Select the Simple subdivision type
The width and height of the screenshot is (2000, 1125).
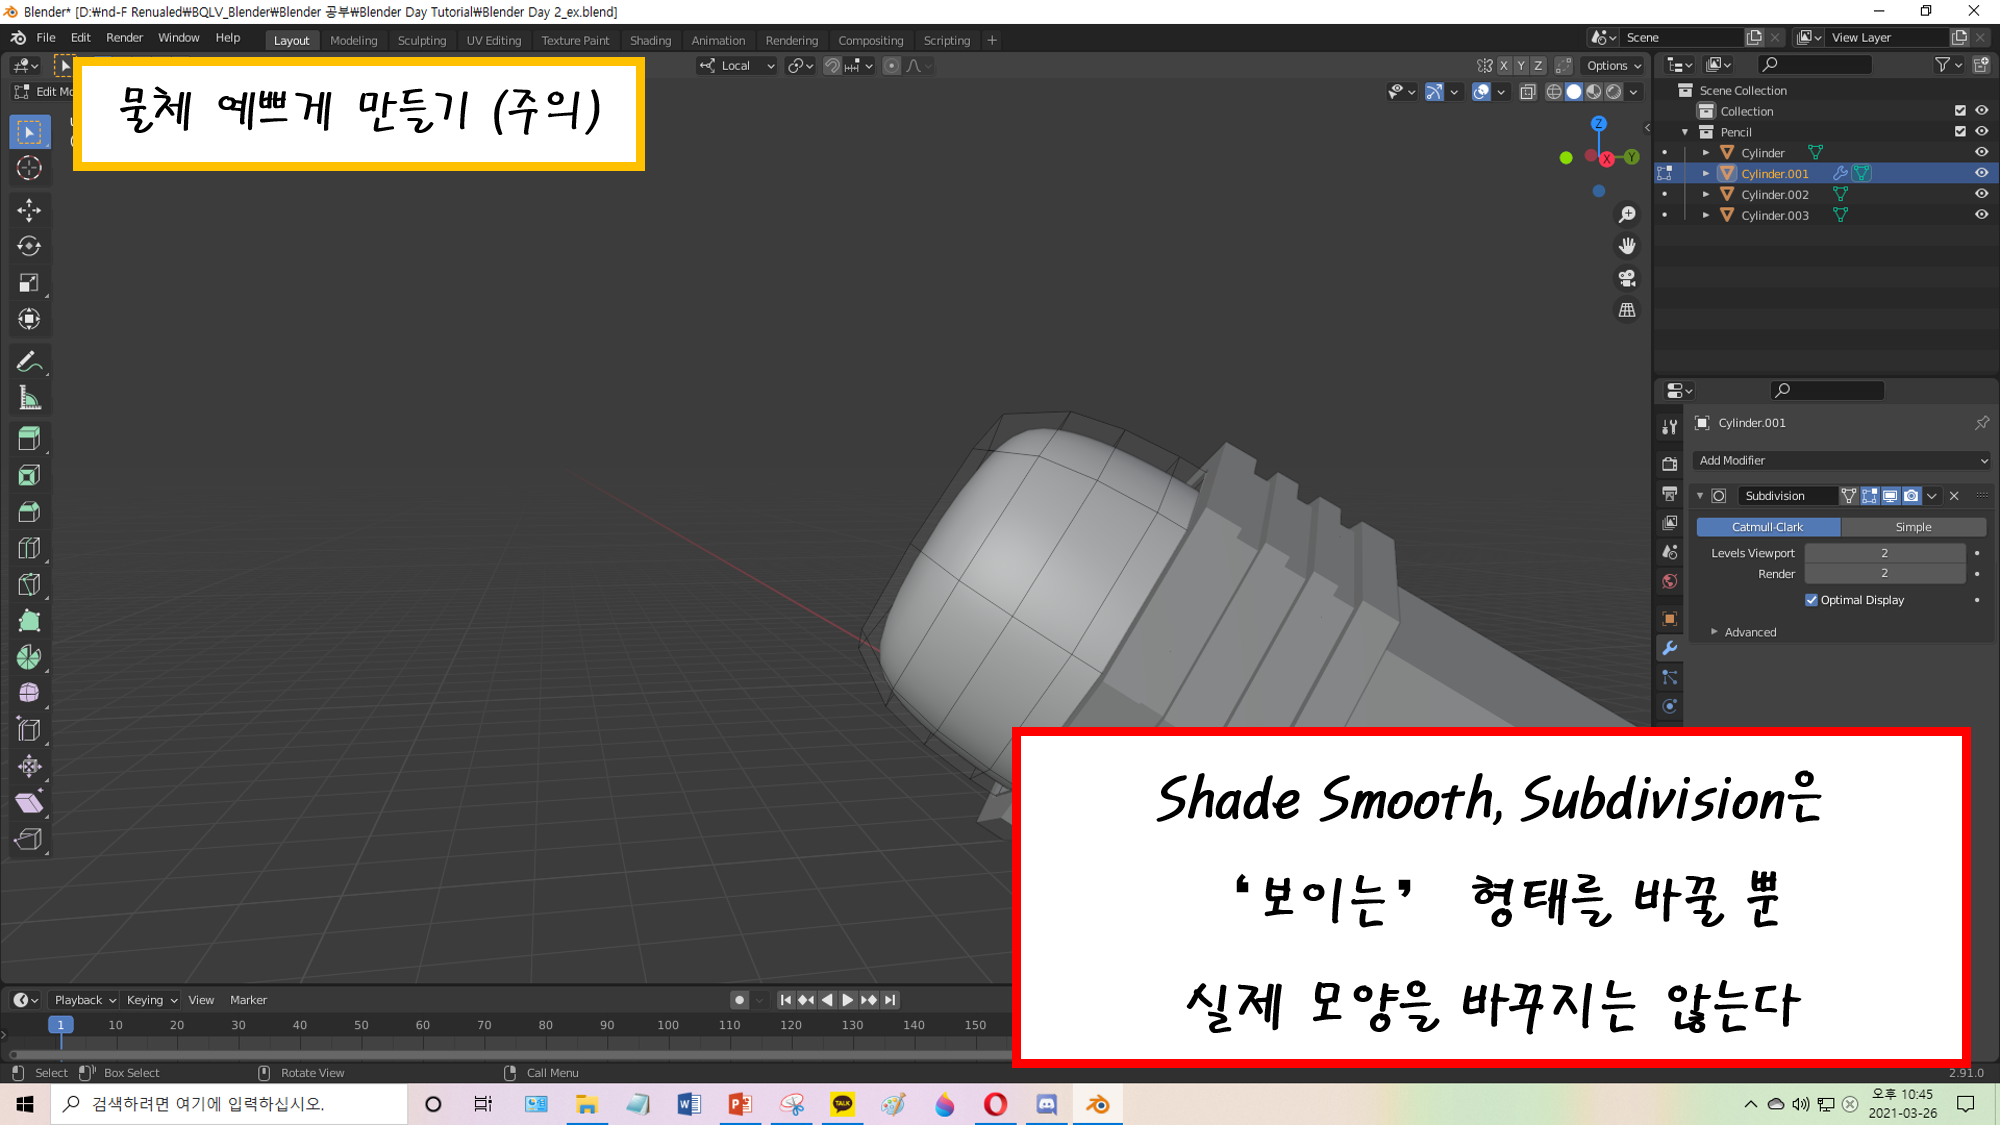click(1912, 527)
